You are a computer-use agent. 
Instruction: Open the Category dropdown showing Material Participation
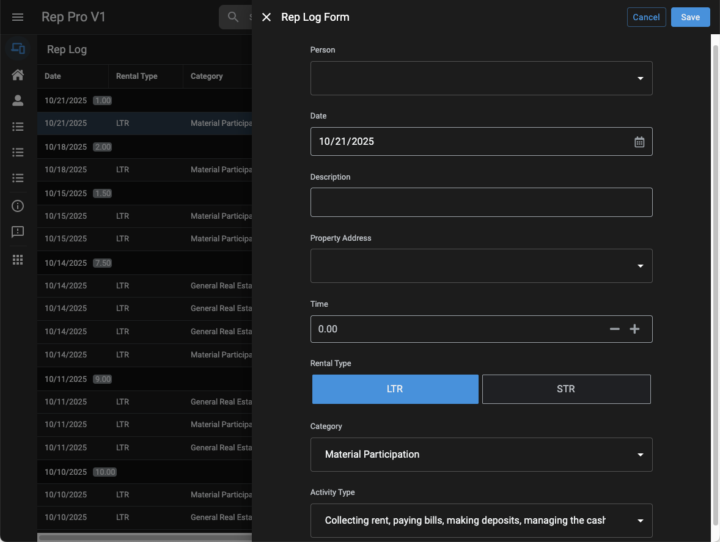click(481, 454)
